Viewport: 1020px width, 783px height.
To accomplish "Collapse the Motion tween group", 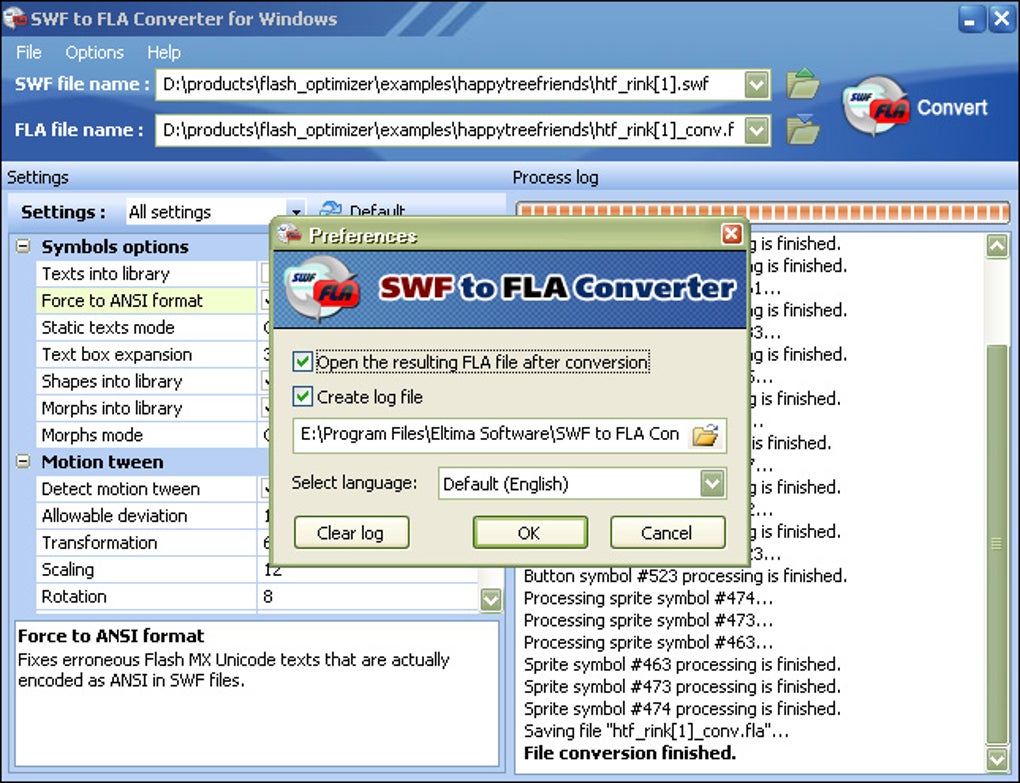I will click(x=23, y=462).
